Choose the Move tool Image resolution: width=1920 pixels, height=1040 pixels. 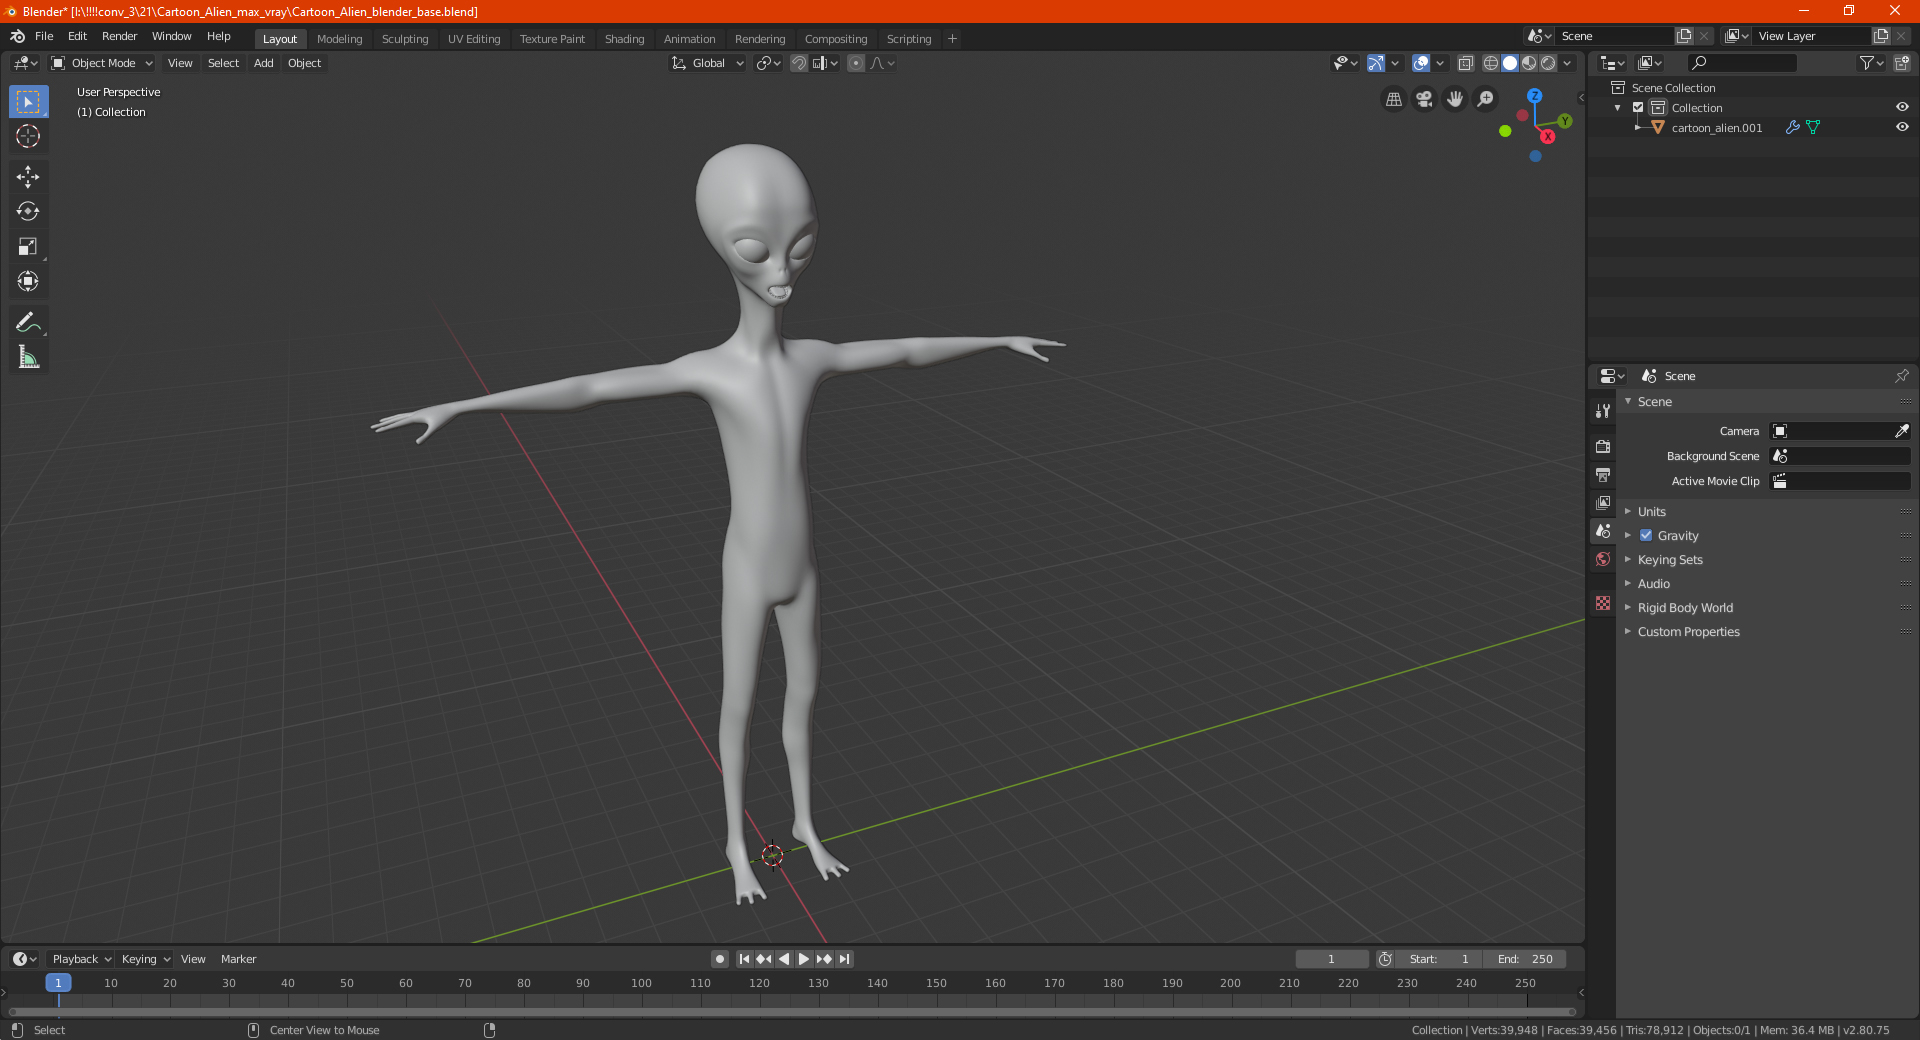pos(28,177)
